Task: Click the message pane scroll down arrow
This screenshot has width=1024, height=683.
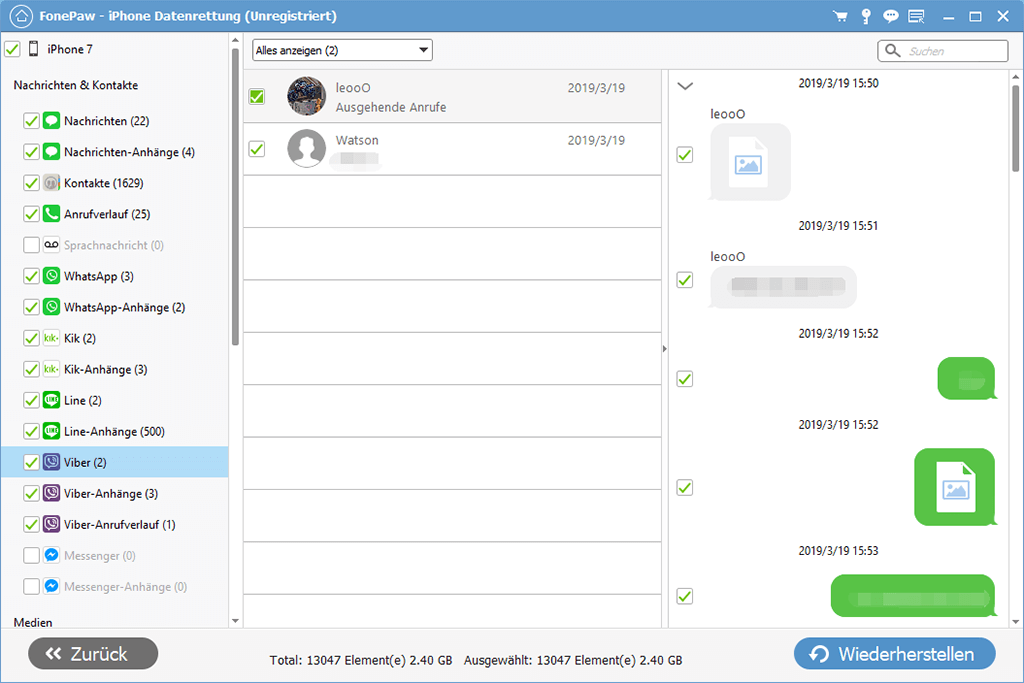Action: 1016,622
